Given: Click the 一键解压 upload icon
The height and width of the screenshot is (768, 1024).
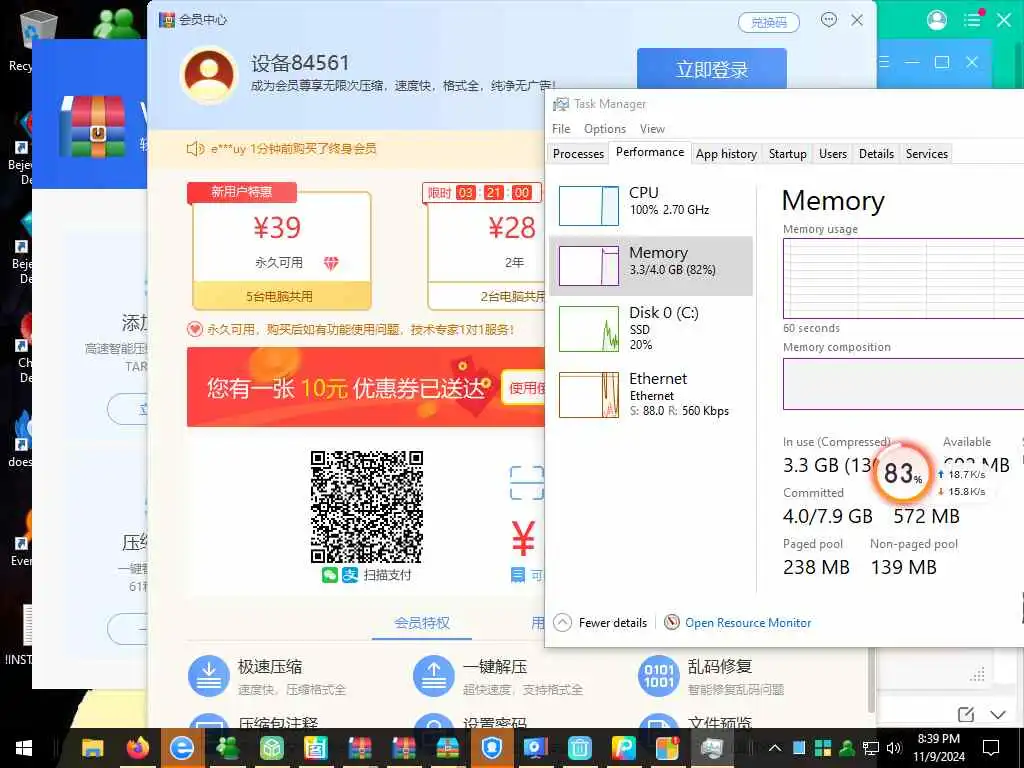Looking at the screenshot, I should tap(434, 676).
